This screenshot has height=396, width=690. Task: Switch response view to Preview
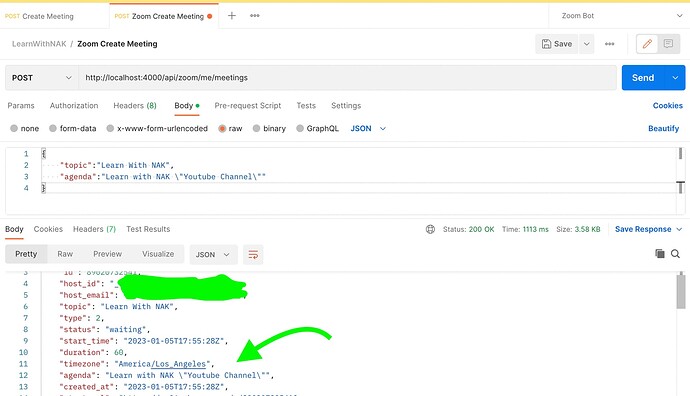tap(107, 254)
